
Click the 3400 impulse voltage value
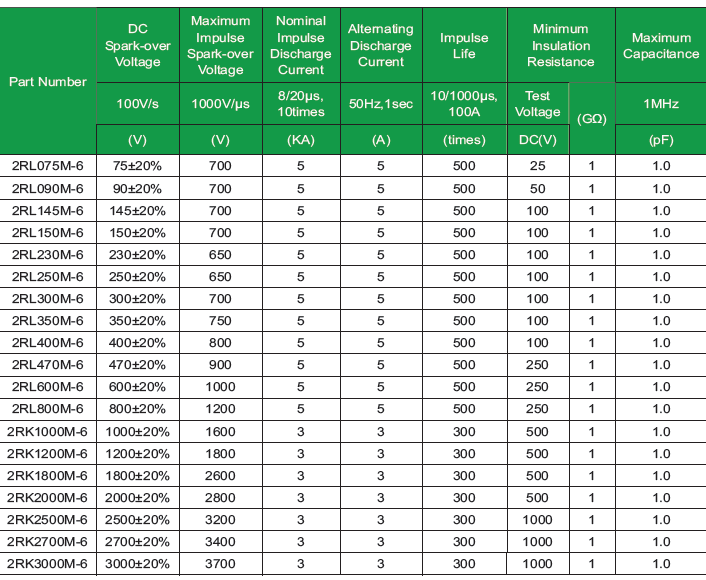[x=220, y=542]
